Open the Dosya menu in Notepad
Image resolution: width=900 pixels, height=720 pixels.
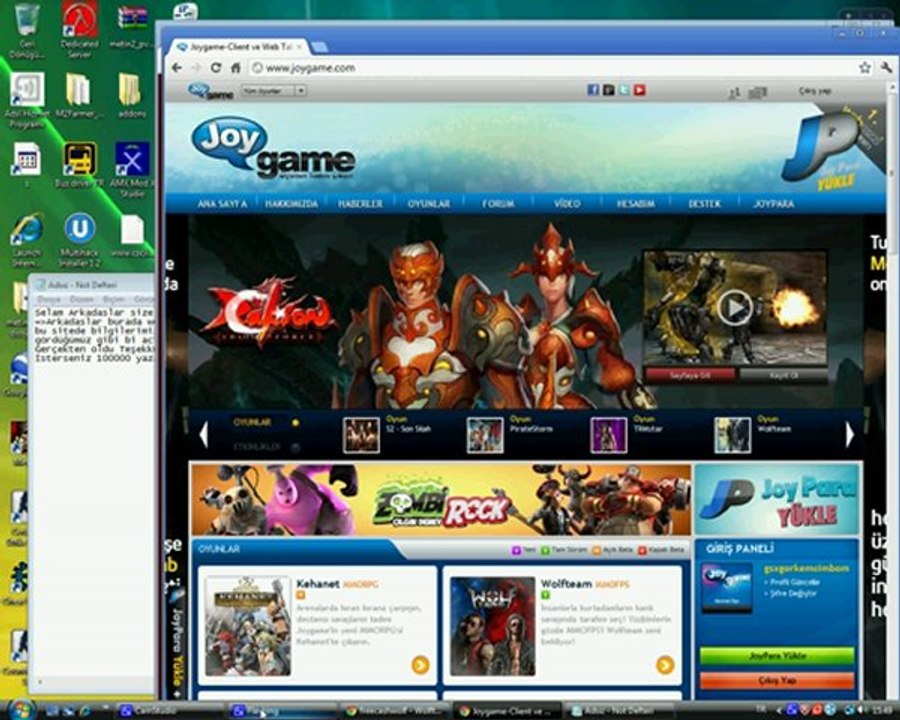click(49, 299)
